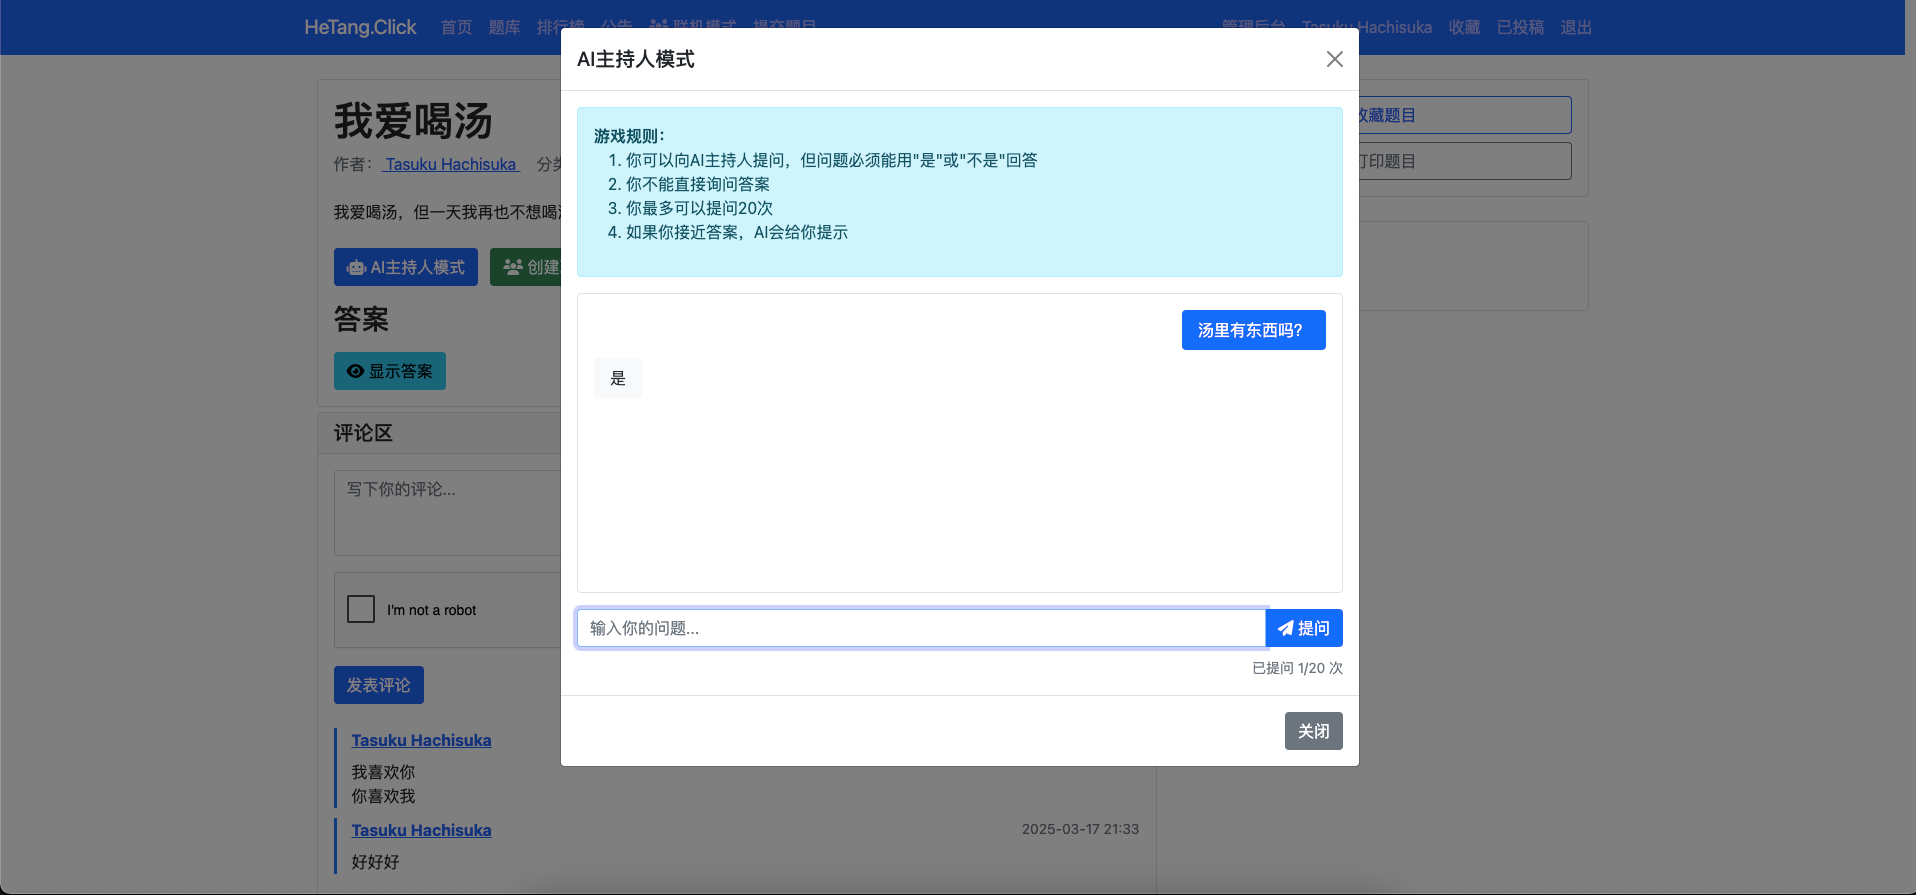This screenshot has height=895, width=1916.
Task: Click the eye icon on 显示答案 button
Action: point(355,372)
